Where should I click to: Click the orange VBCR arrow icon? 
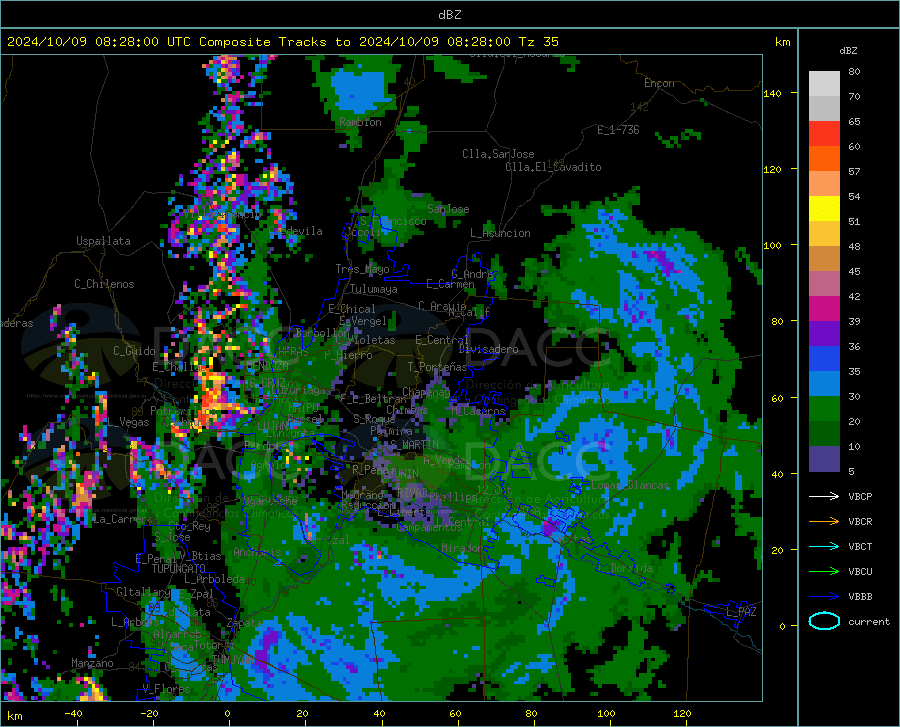(824, 522)
